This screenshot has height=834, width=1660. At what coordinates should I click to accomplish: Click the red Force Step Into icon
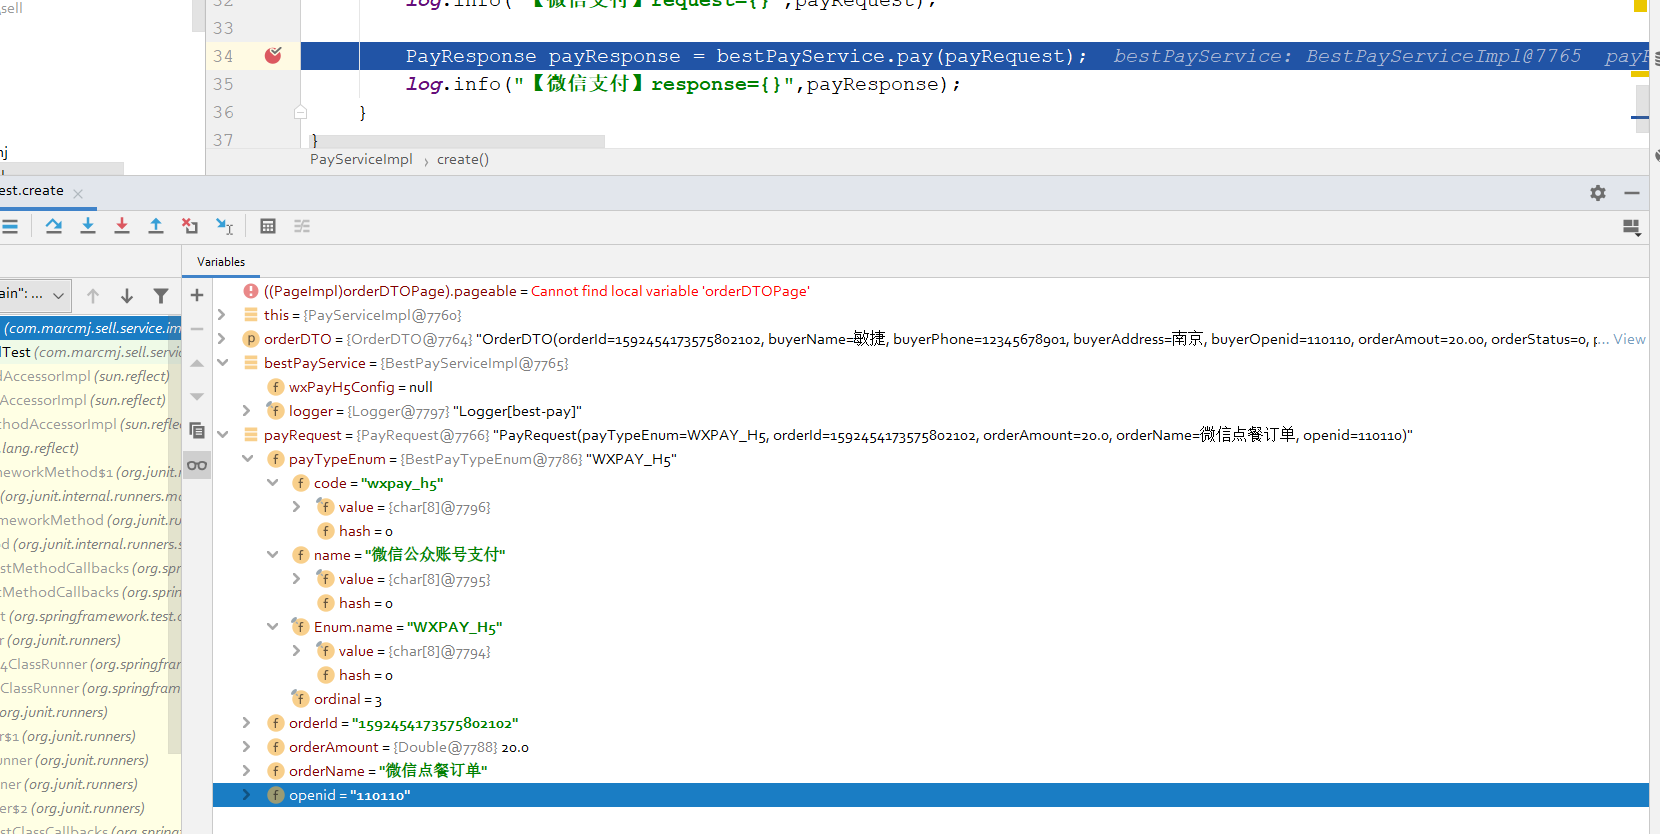pyautogui.click(x=122, y=226)
